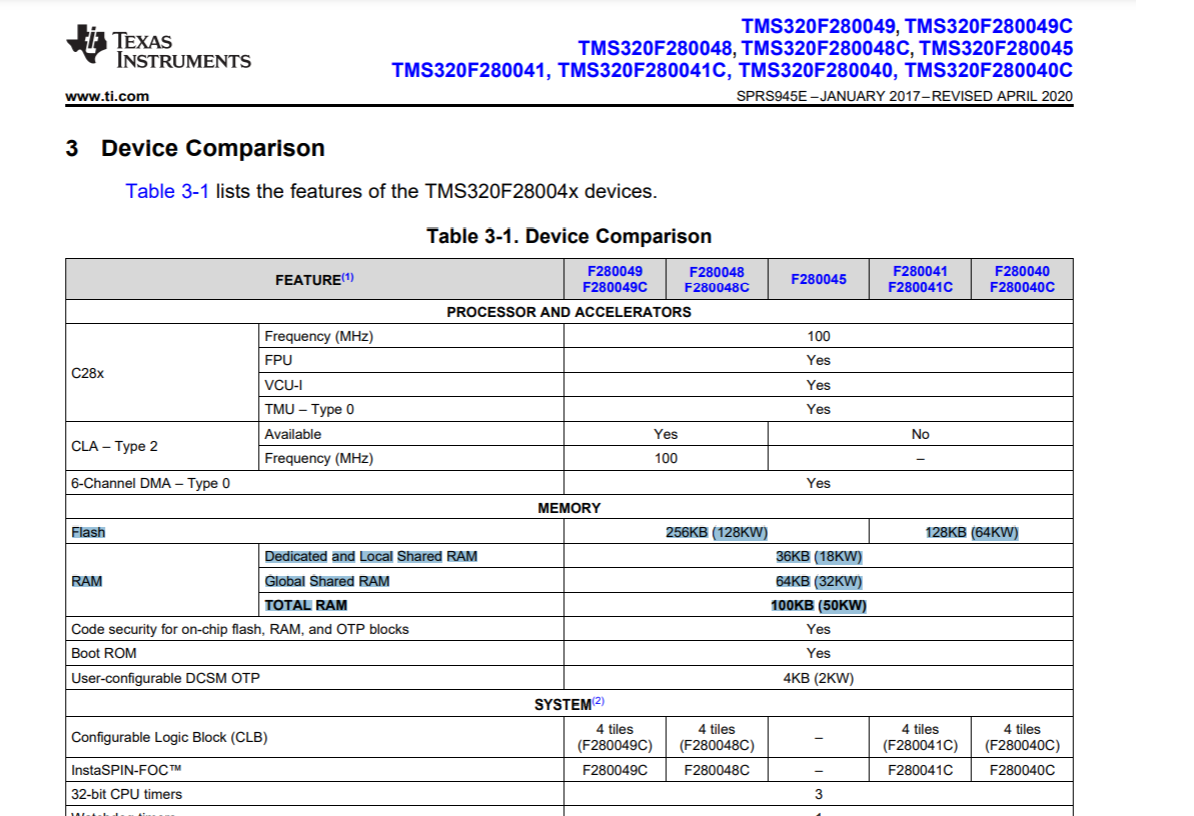Click the 'MEMORY' section row
The image size is (1194, 816).
pyautogui.click(x=569, y=508)
